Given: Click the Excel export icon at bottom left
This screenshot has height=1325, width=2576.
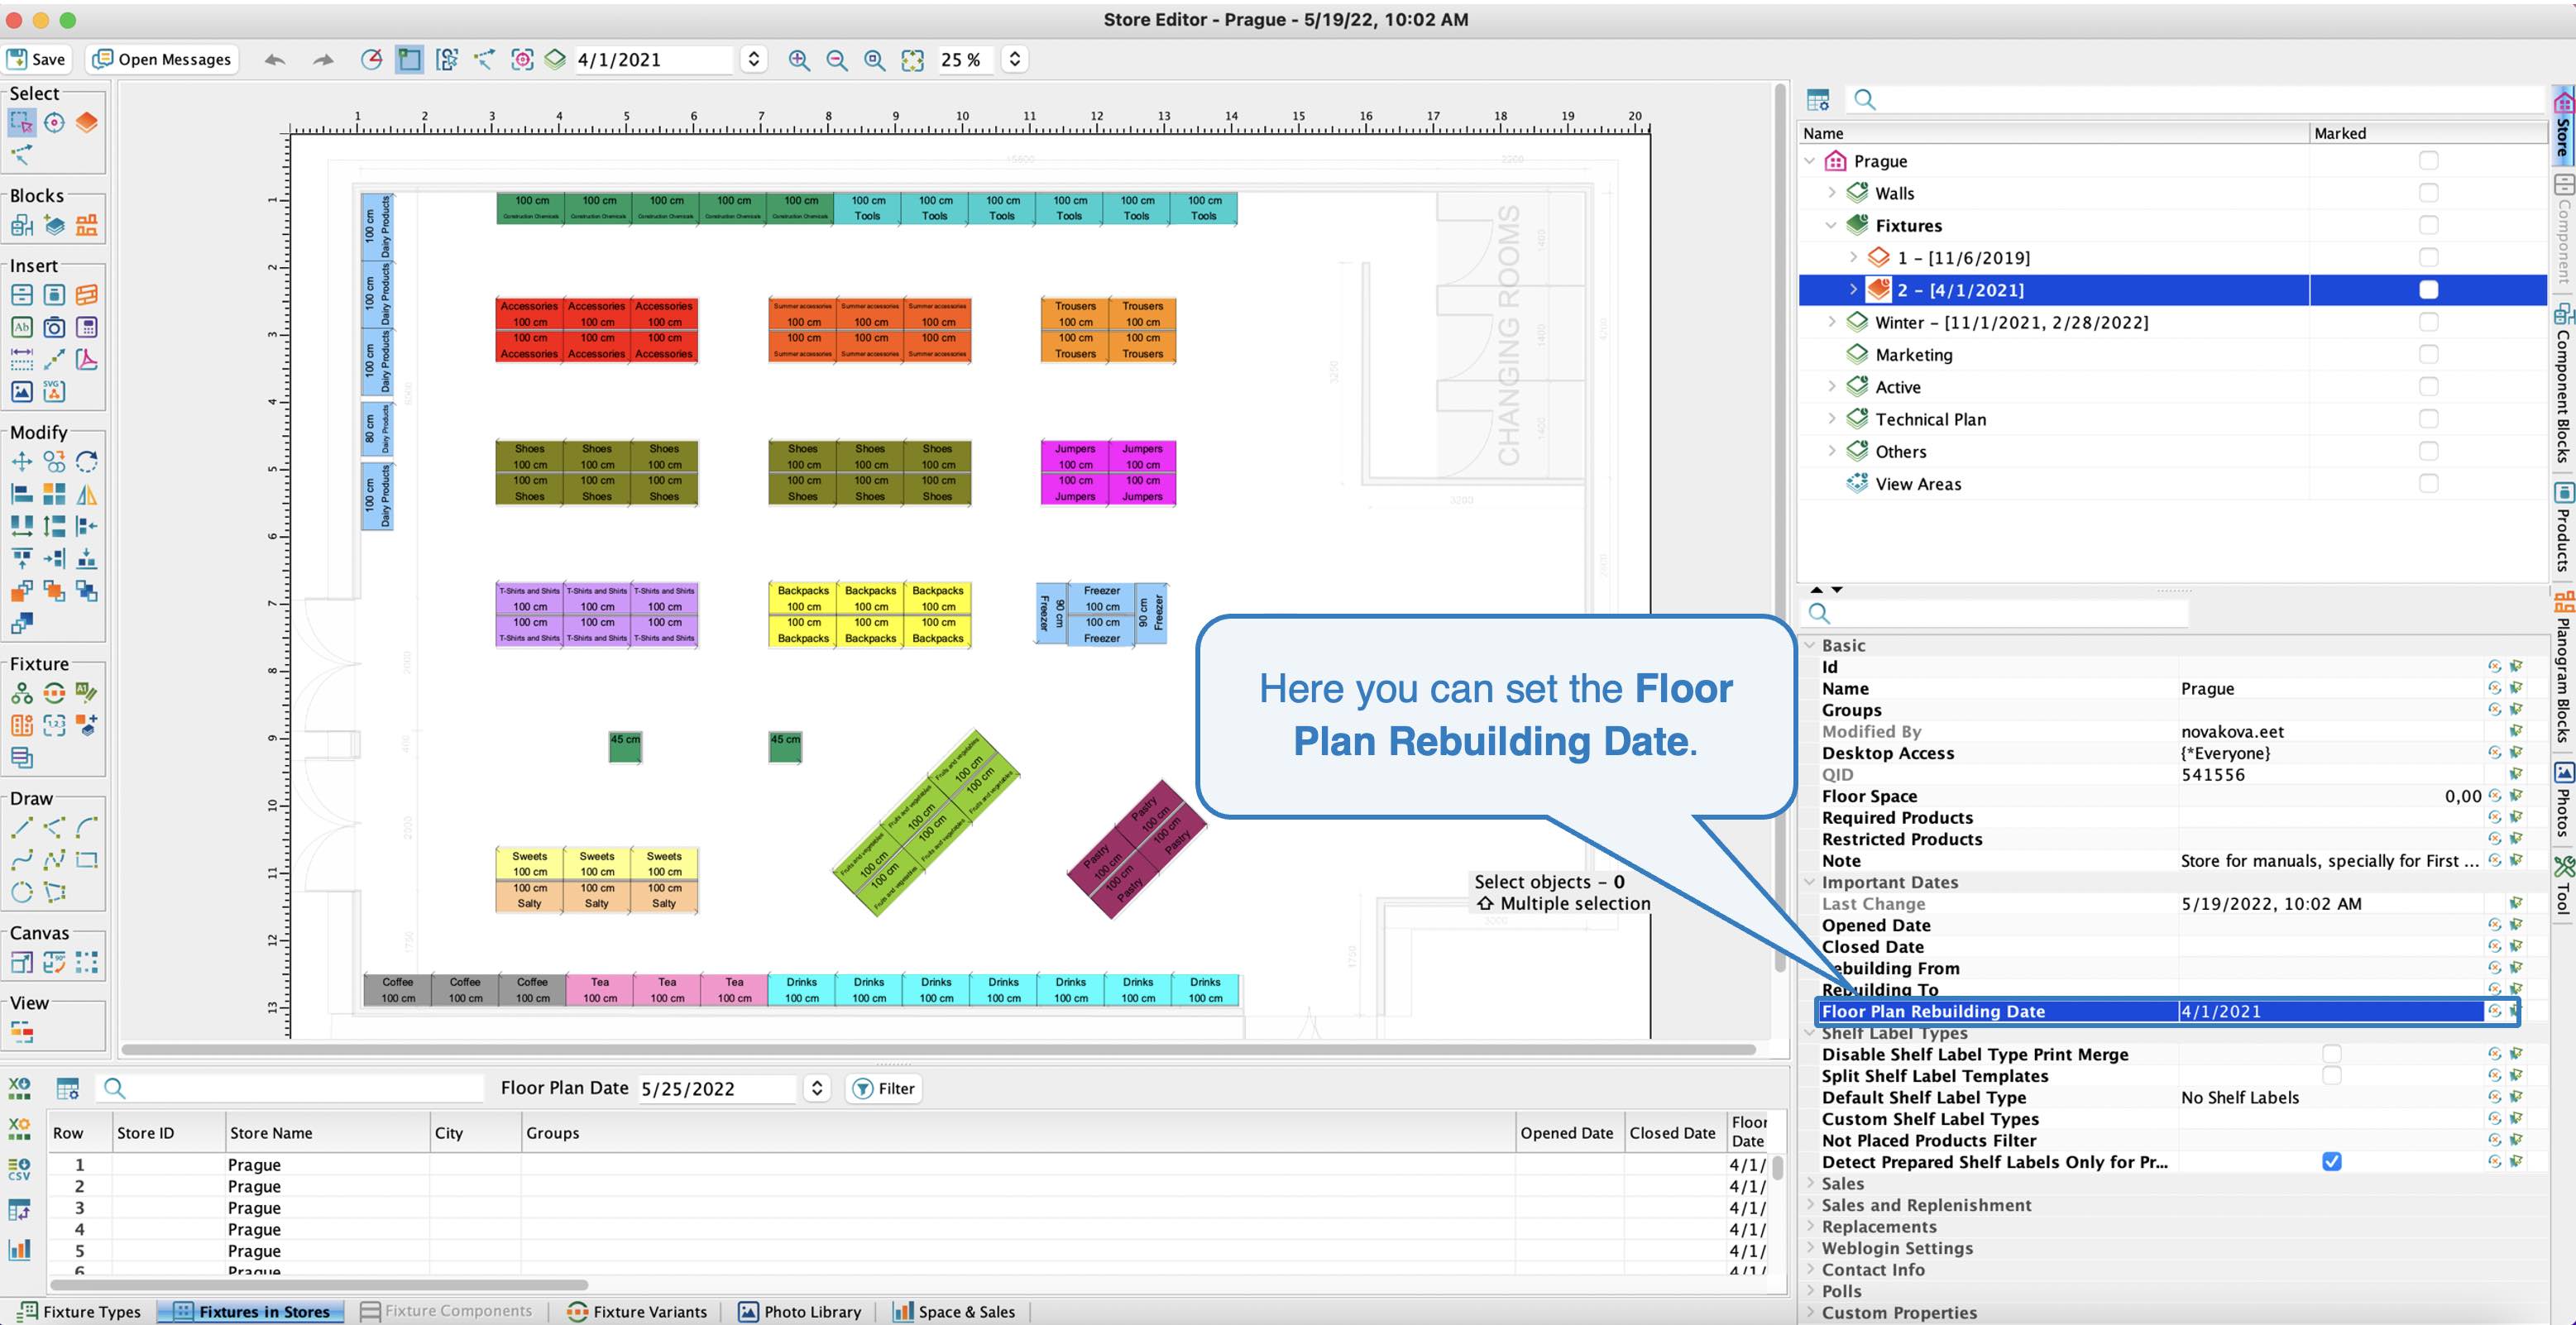Looking at the screenshot, I should coord(19,1088).
